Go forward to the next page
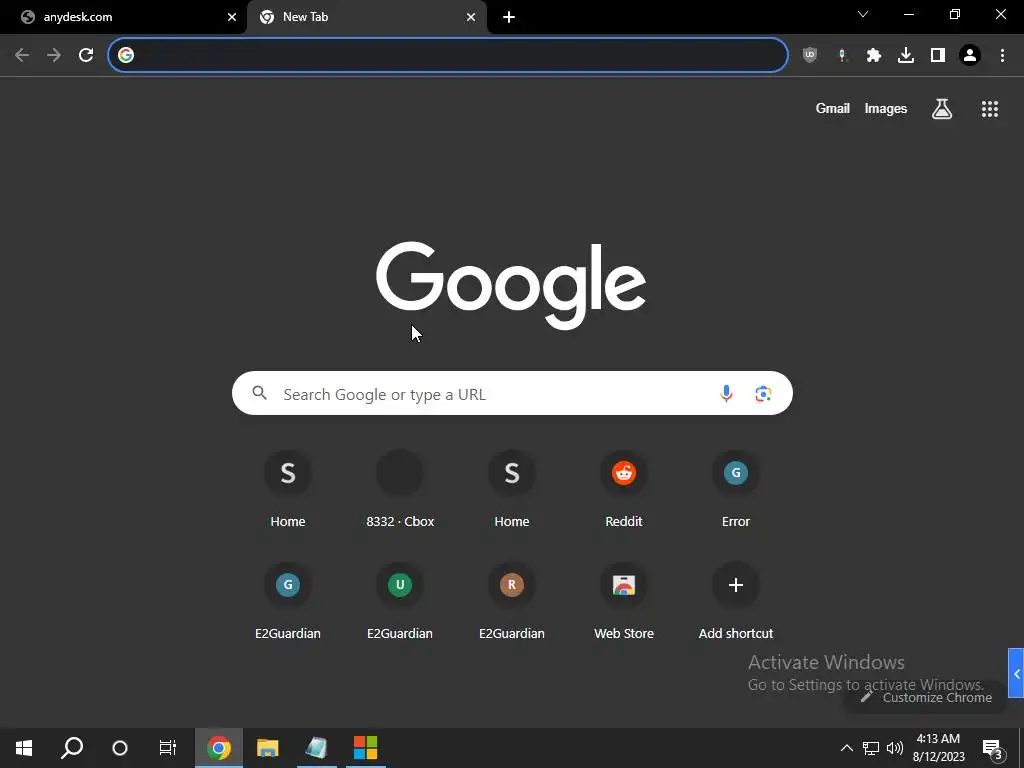The width and height of the screenshot is (1024, 768). coord(54,55)
